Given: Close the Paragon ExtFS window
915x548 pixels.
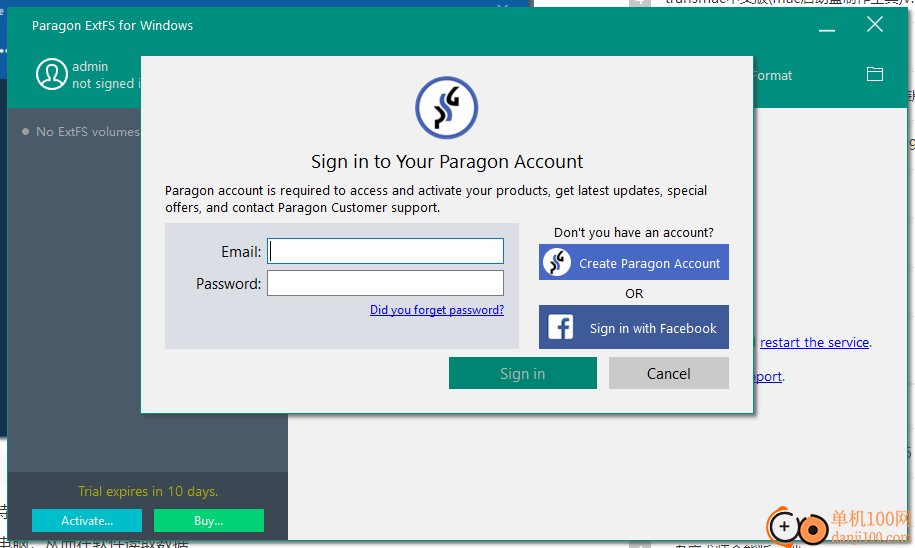Looking at the screenshot, I should point(875,25).
